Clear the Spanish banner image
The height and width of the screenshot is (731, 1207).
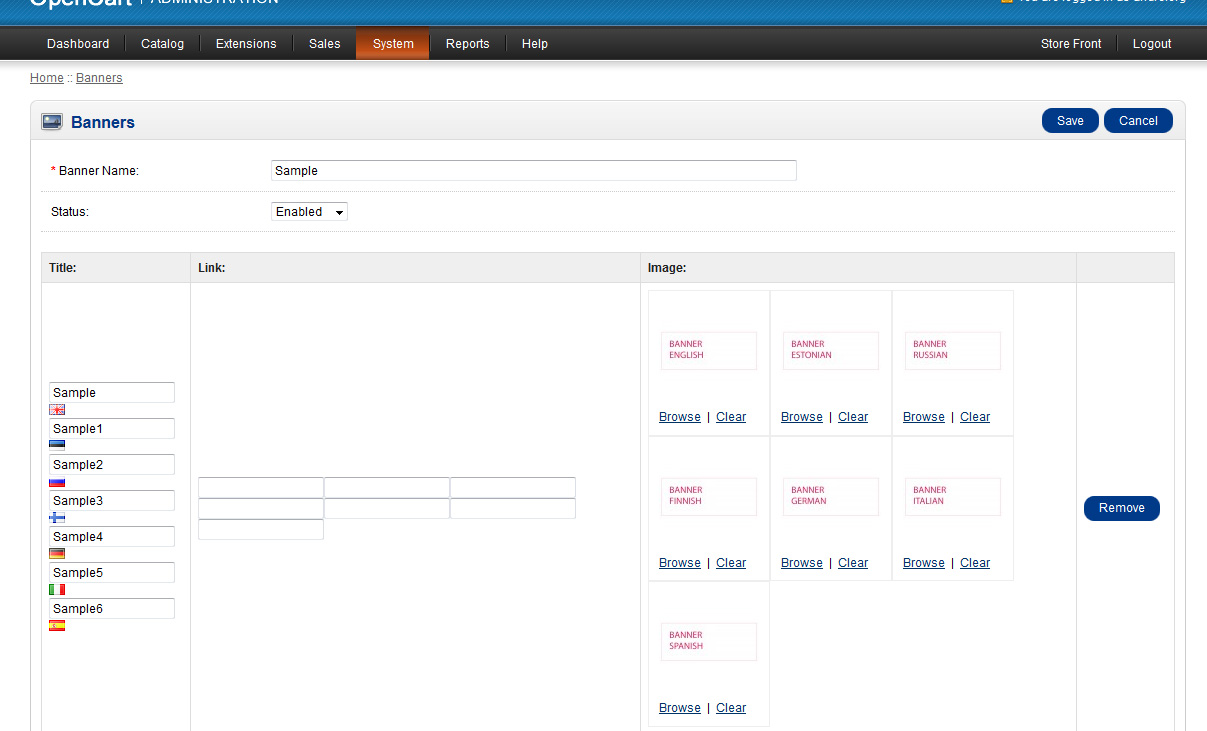(731, 708)
